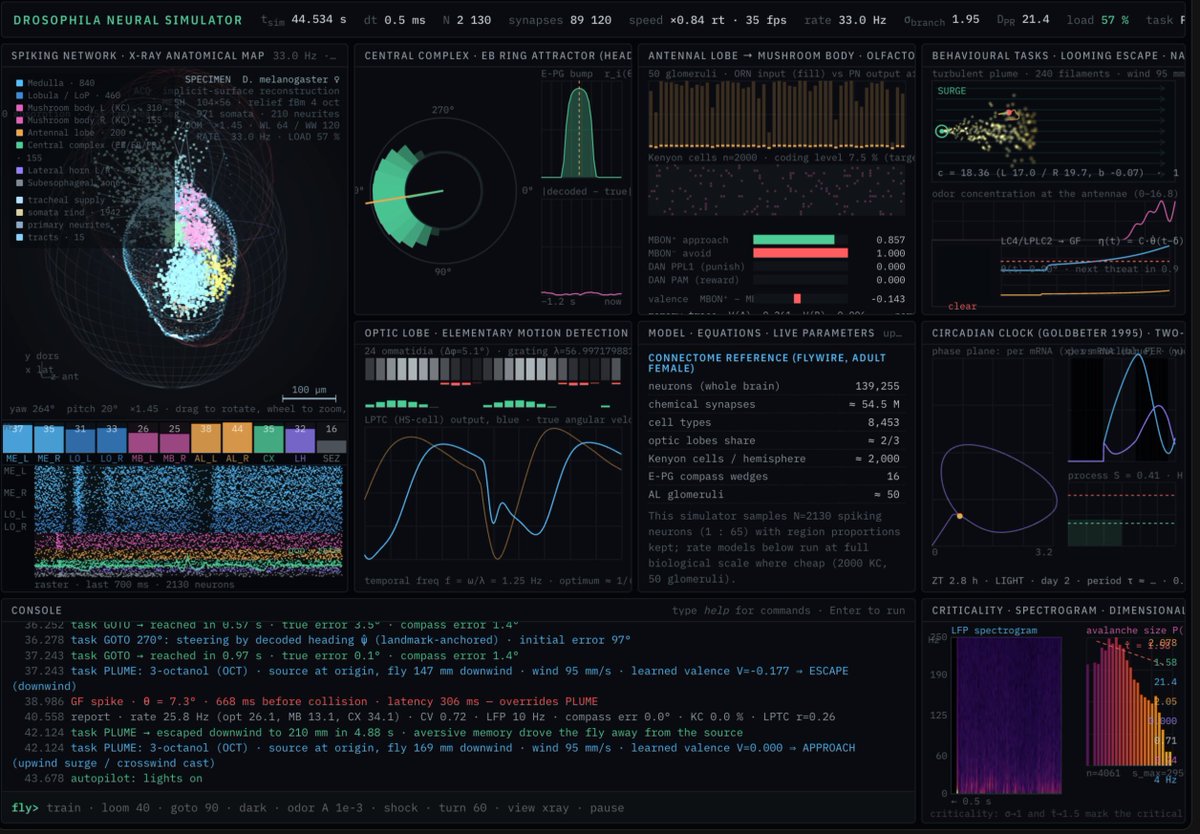
Task: Click the LH region rate bar
Action: point(301,439)
